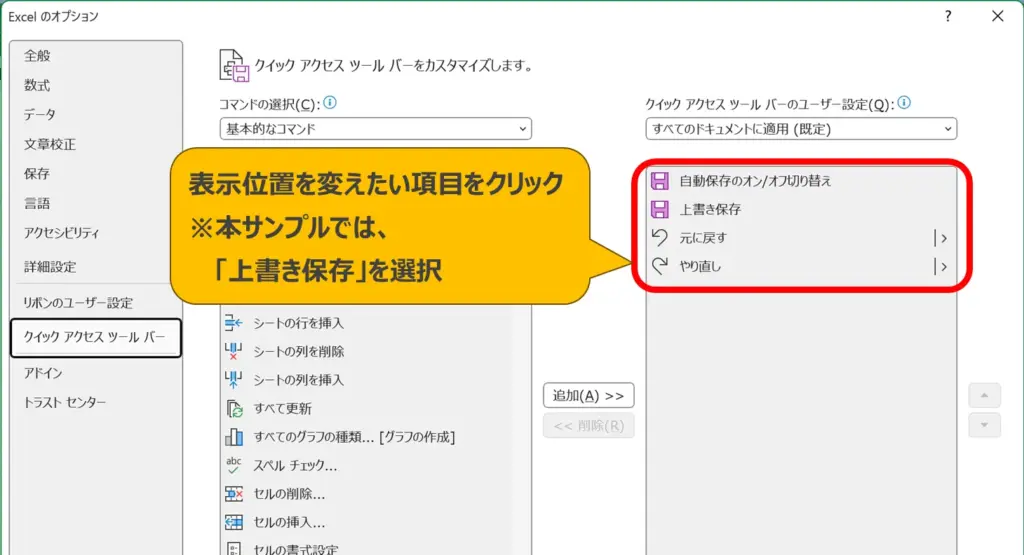Open the トラスト センター category
Image resolution: width=1024 pixels, height=555 pixels.
pyautogui.click(x=65, y=402)
